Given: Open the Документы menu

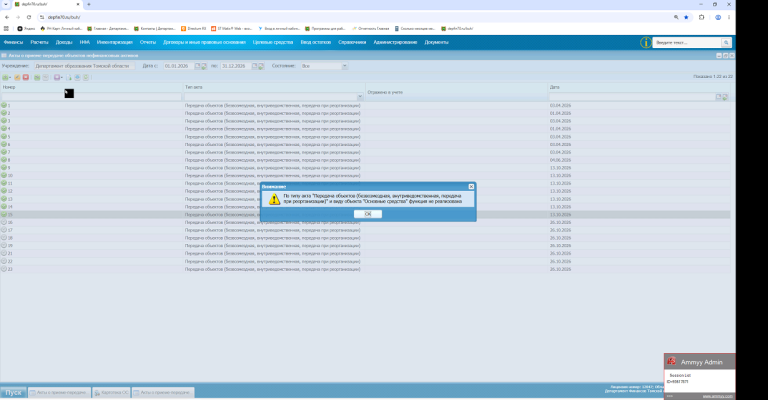Looking at the screenshot, I should (436, 43).
